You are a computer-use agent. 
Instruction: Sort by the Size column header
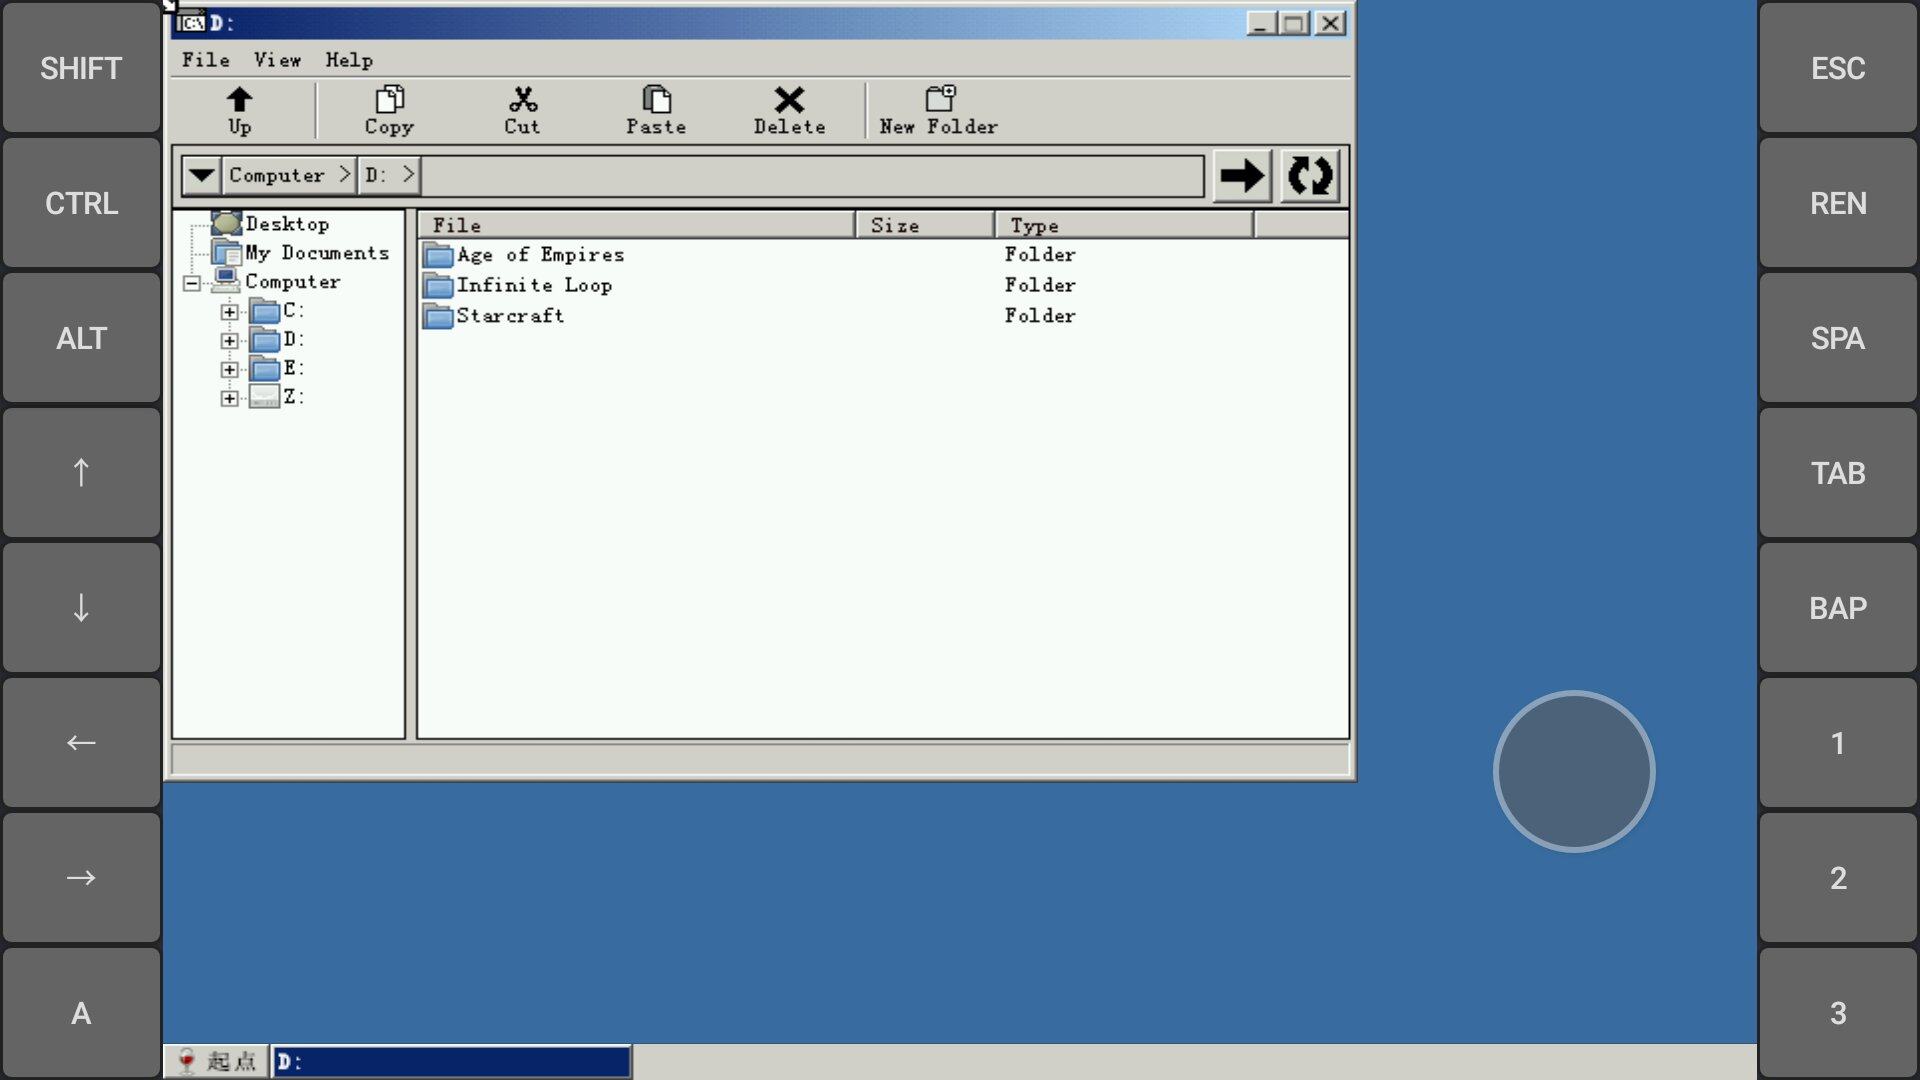[925, 225]
